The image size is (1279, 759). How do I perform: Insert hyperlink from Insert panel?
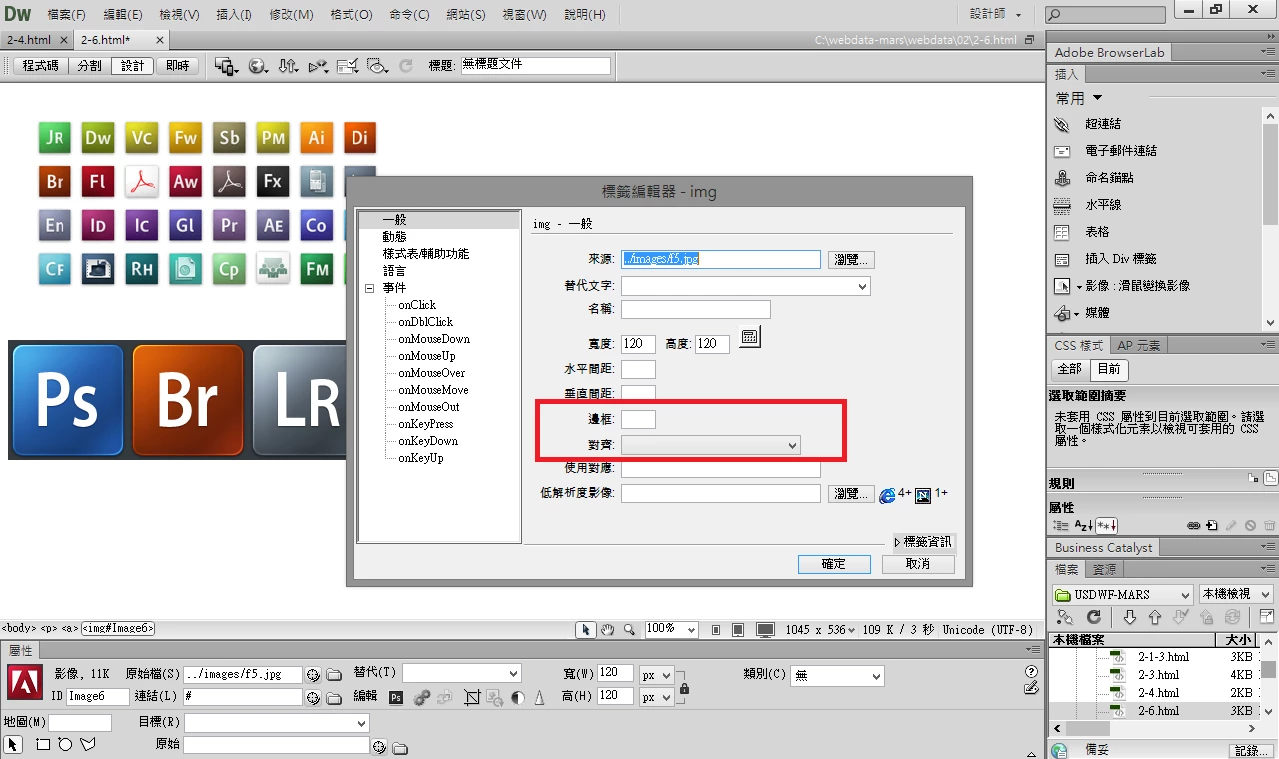(1102, 124)
